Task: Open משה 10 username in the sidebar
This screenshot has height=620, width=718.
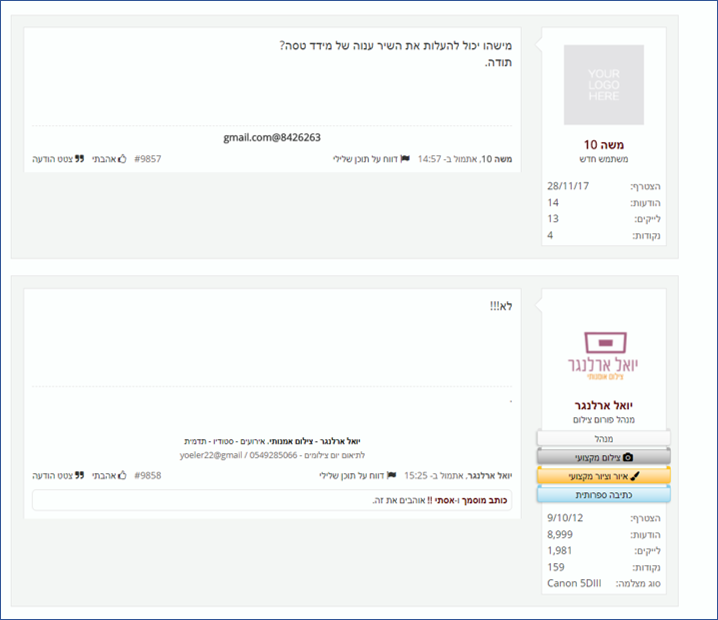Action: click(603, 144)
